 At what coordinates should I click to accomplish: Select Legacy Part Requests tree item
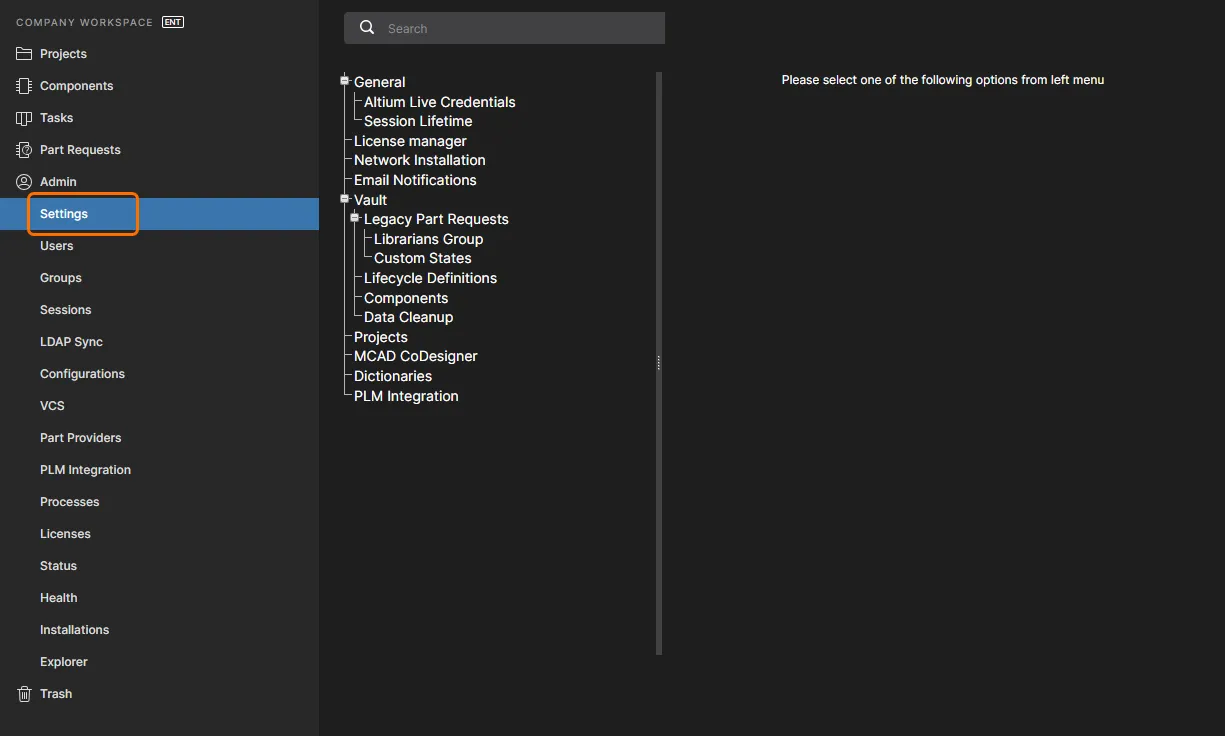(x=436, y=219)
